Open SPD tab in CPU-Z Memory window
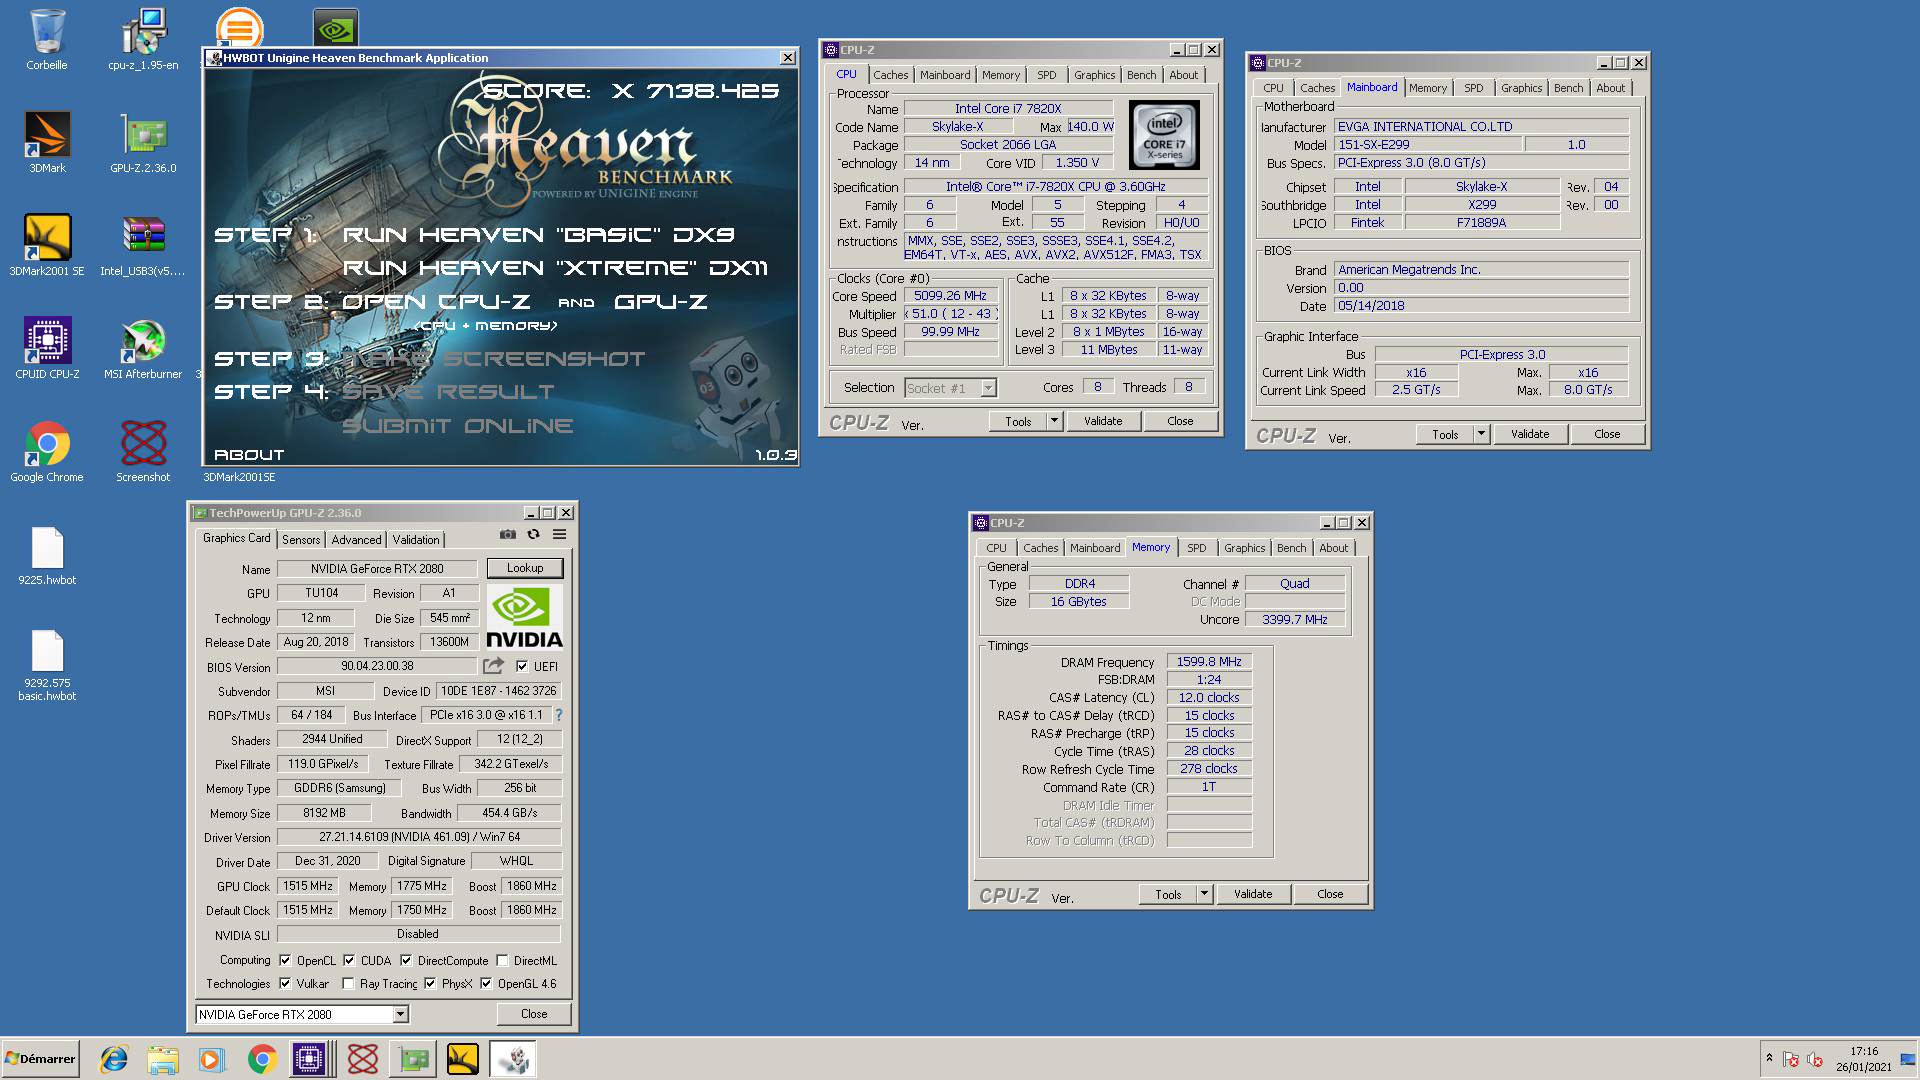1920x1080 pixels. point(1196,548)
